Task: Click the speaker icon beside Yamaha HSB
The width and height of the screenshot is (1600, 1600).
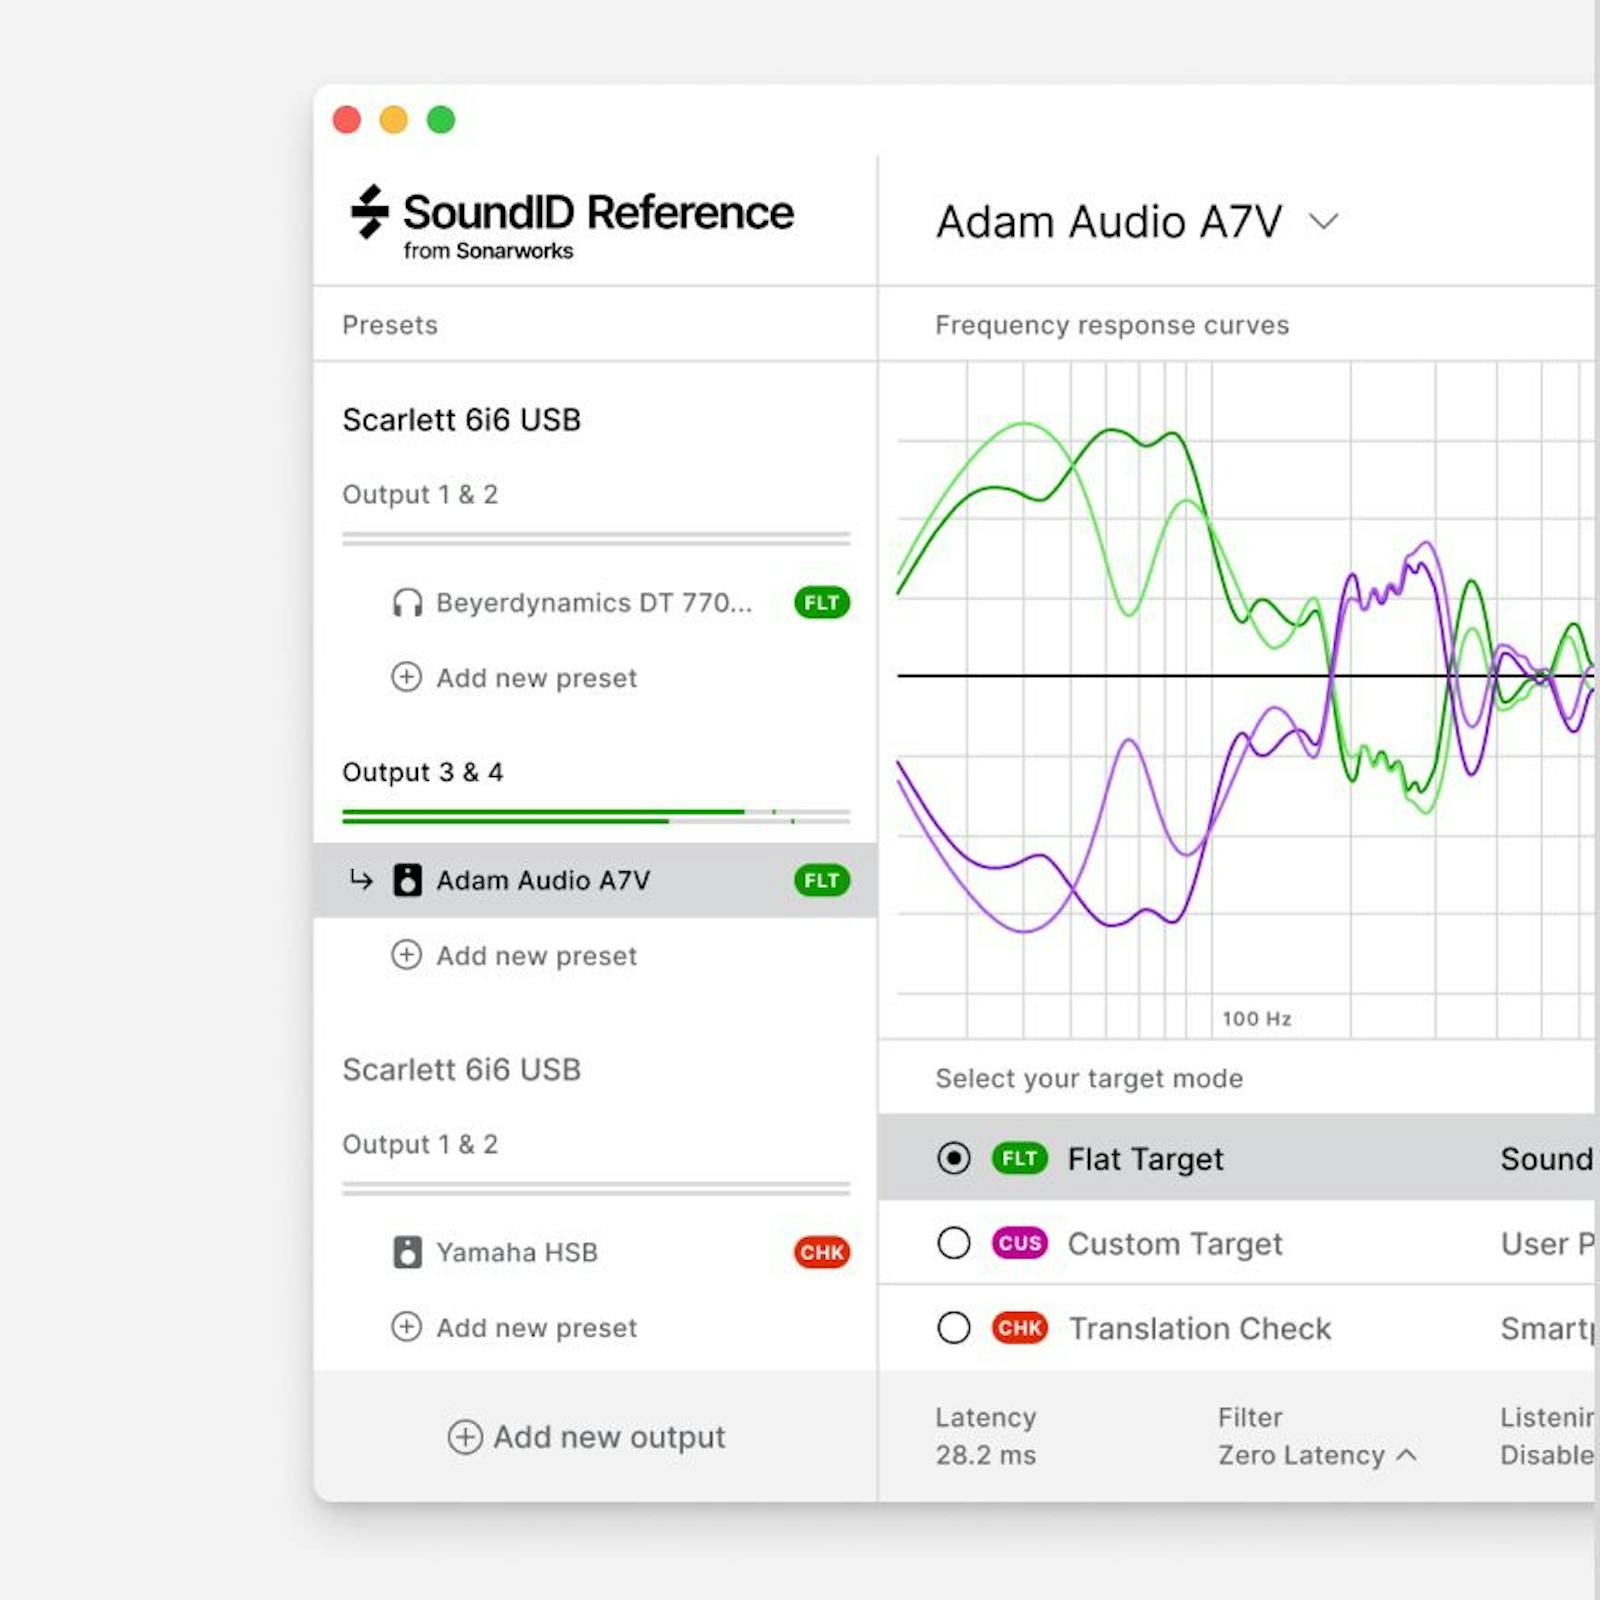Action: 407,1252
